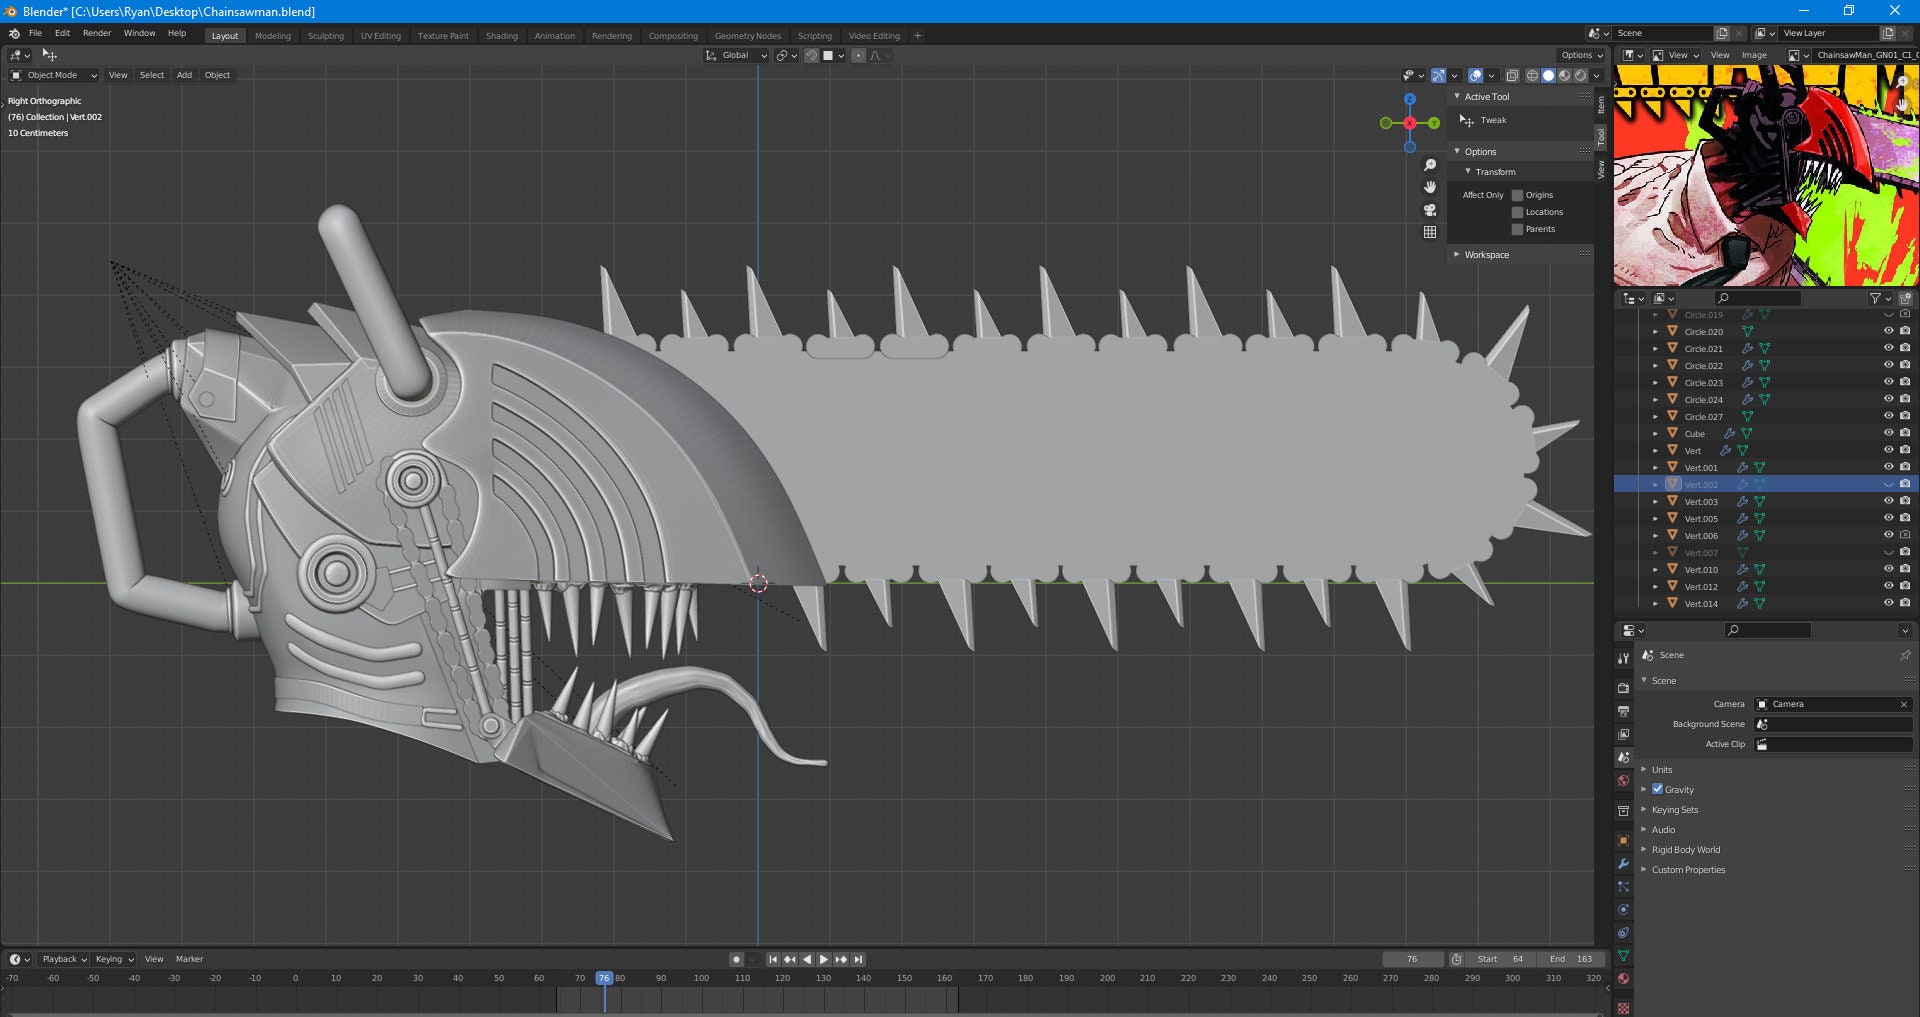This screenshot has height=1017, width=1920.
Task: Enable proportional editing in the header
Action: click(857, 55)
